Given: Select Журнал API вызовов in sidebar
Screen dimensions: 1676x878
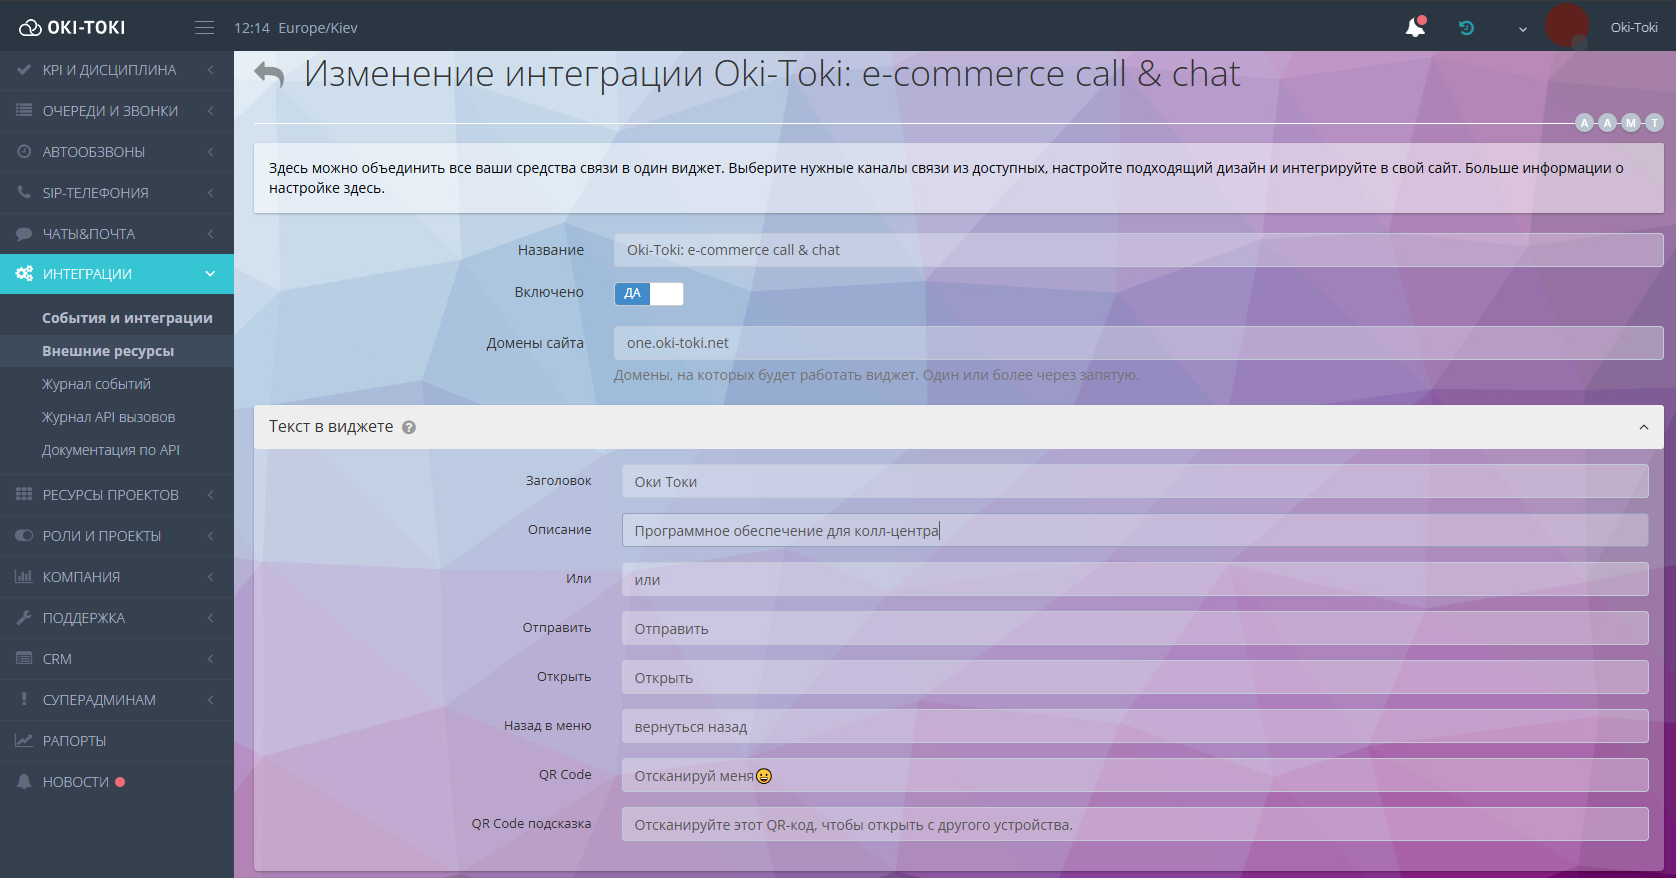Looking at the screenshot, I should point(108,417).
